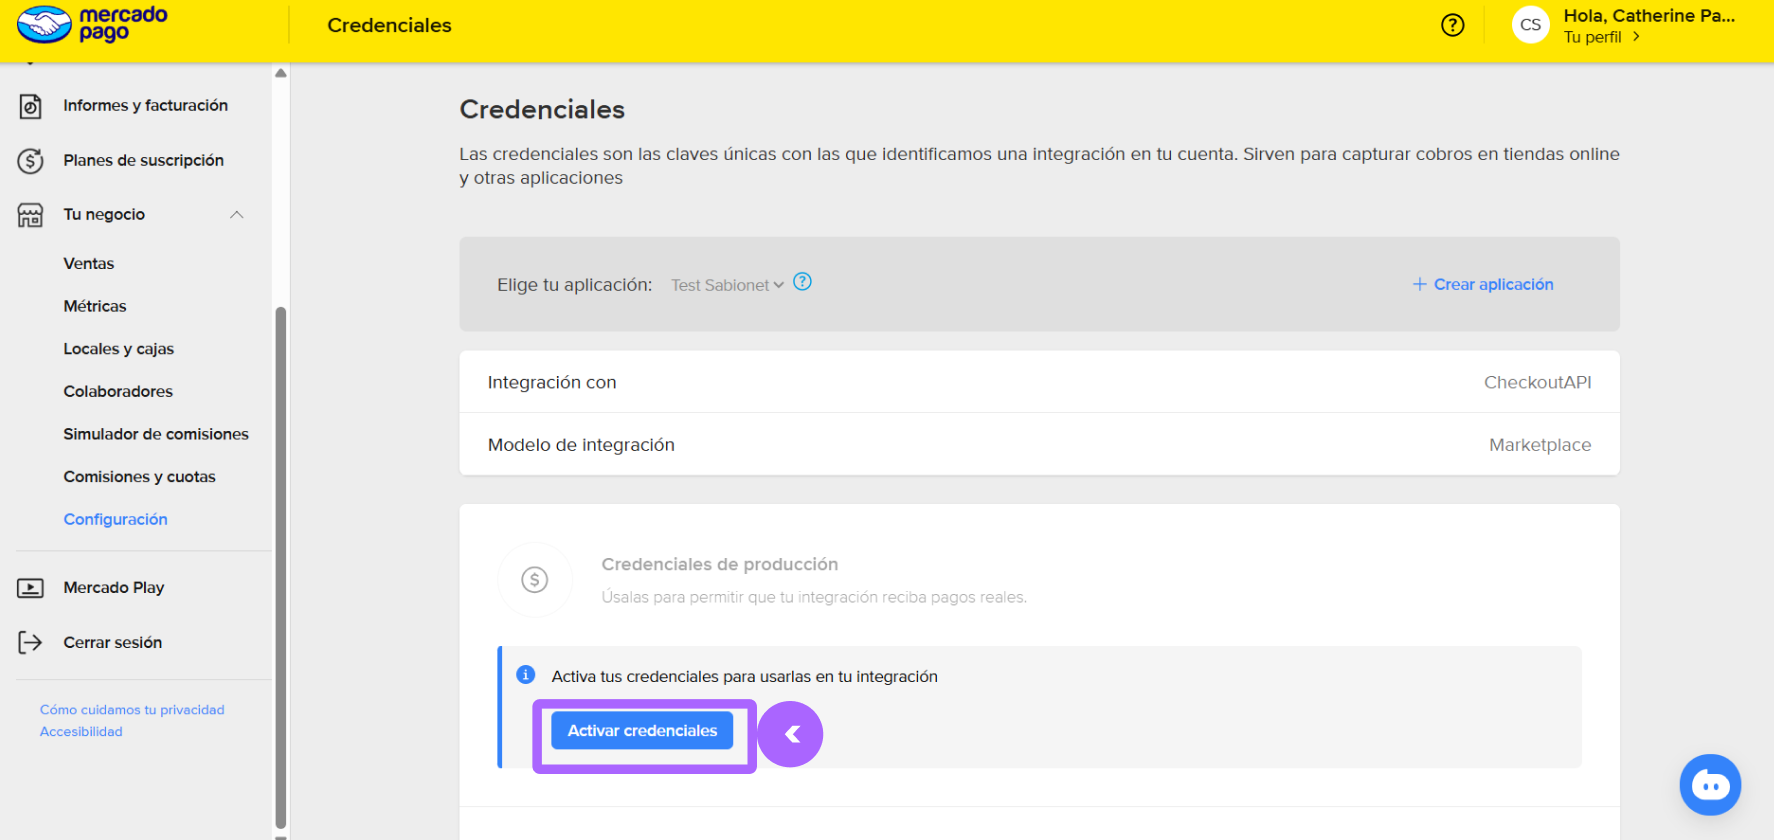The height and width of the screenshot is (840, 1774).
Task: Open Locales y cajas
Action: (119, 349)
